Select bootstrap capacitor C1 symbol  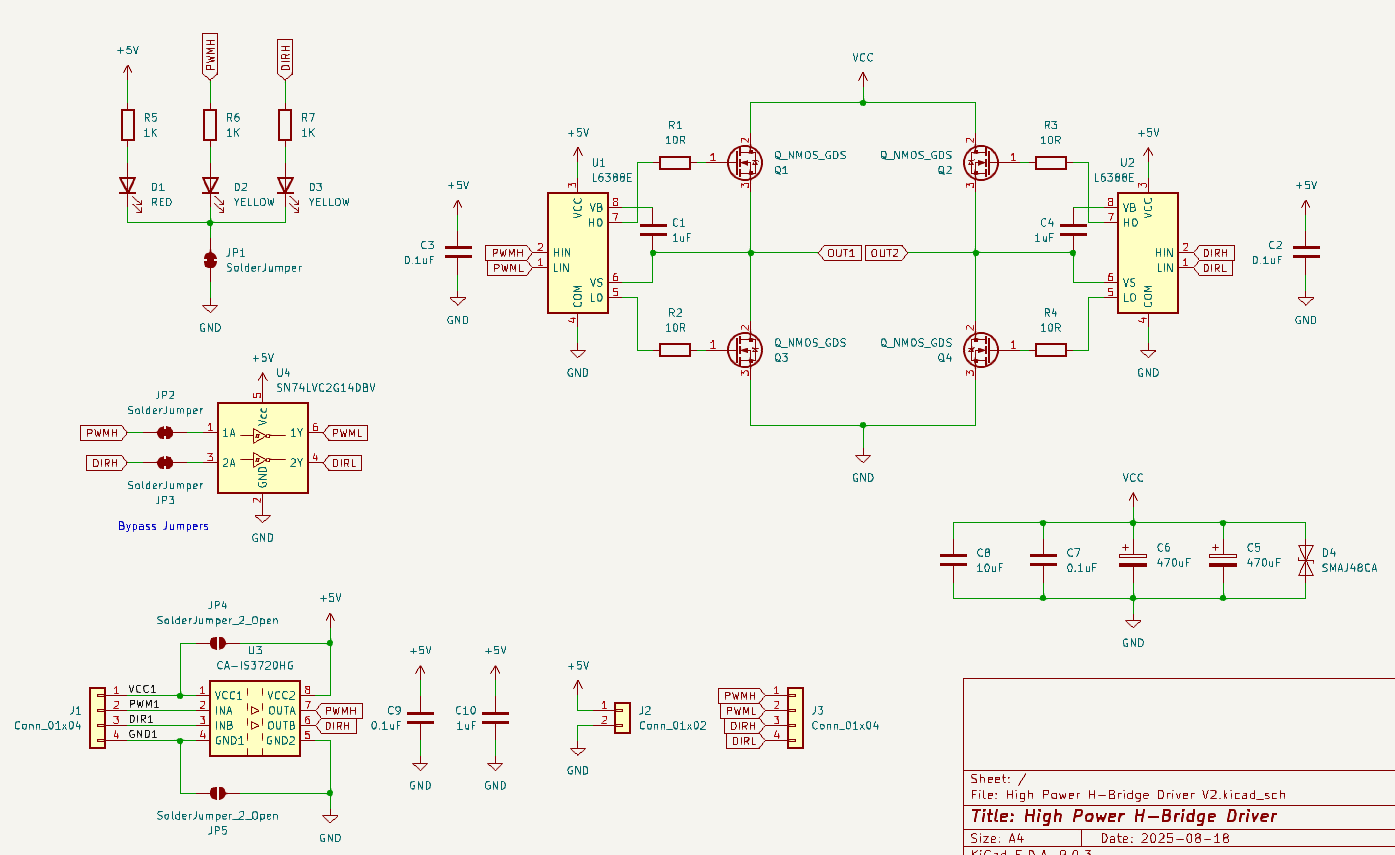point(652,231)
